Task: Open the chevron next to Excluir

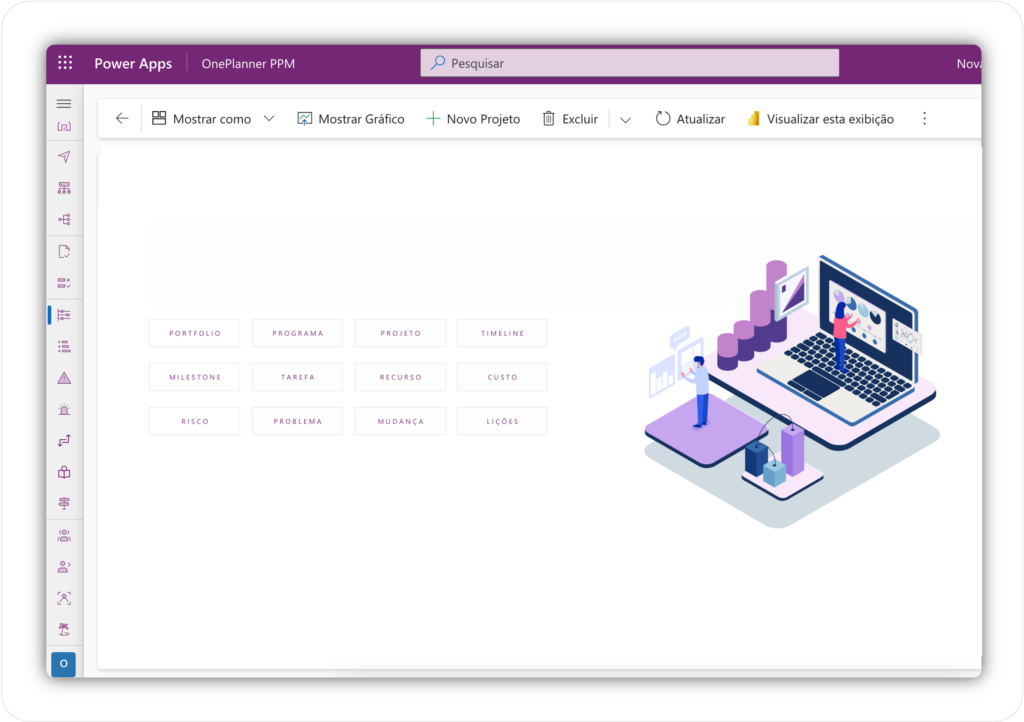Action: pyautogui.click(x=625, y=118)
